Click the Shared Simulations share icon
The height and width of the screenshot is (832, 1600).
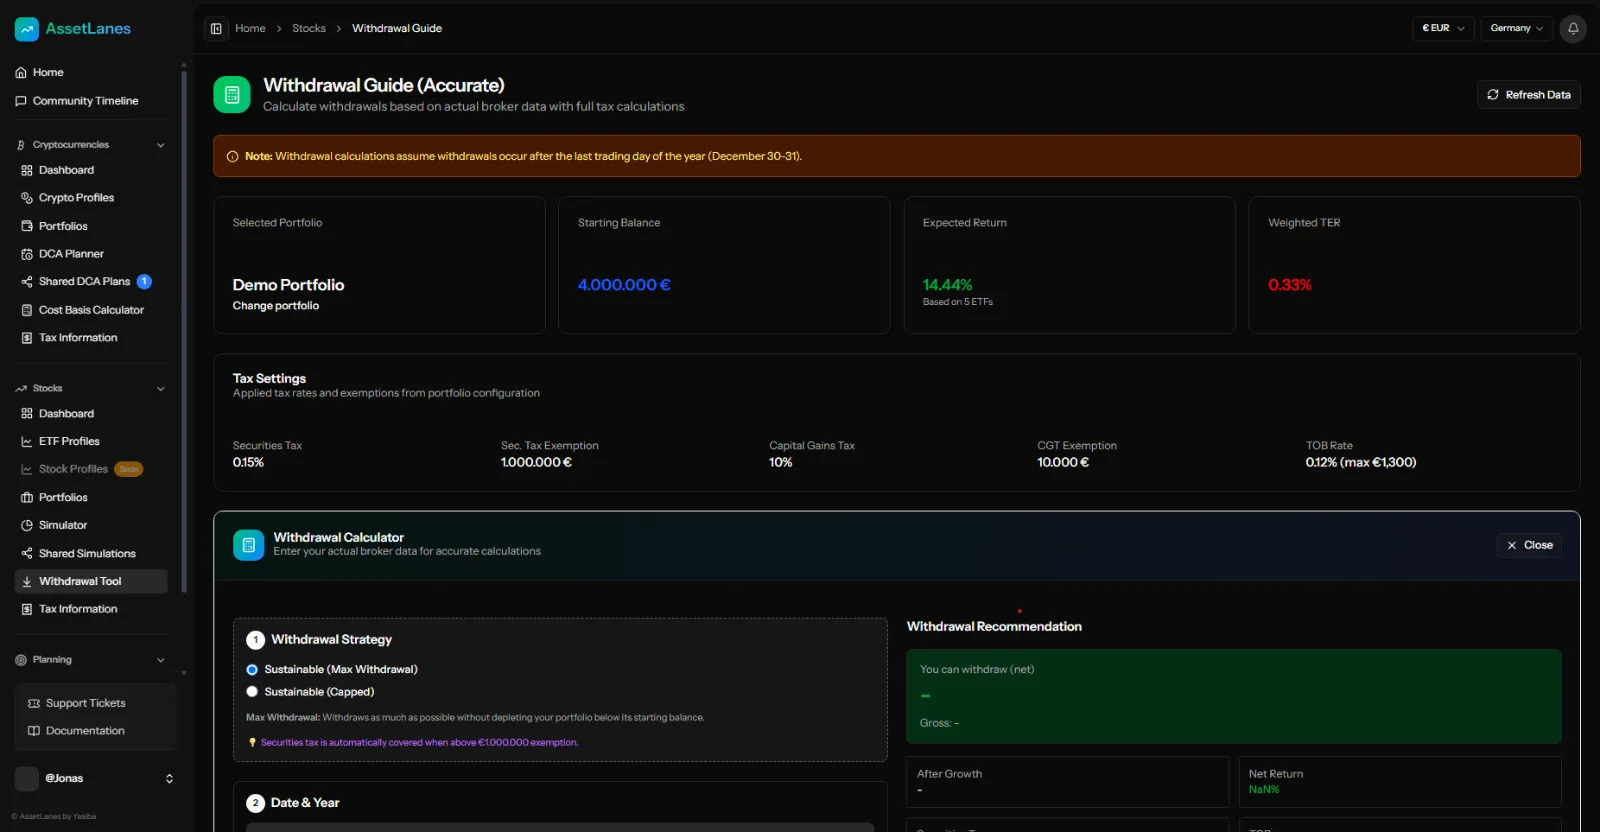[27, 553]
